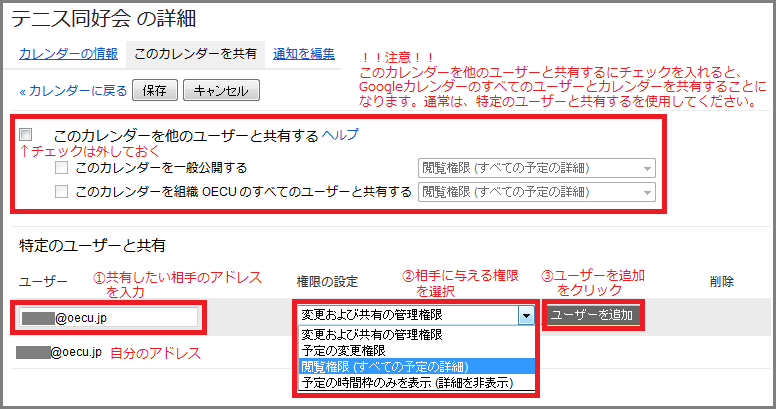Open the 'ヘルプ' link
This screenshot has height=409, width=776.
(340, 134)
